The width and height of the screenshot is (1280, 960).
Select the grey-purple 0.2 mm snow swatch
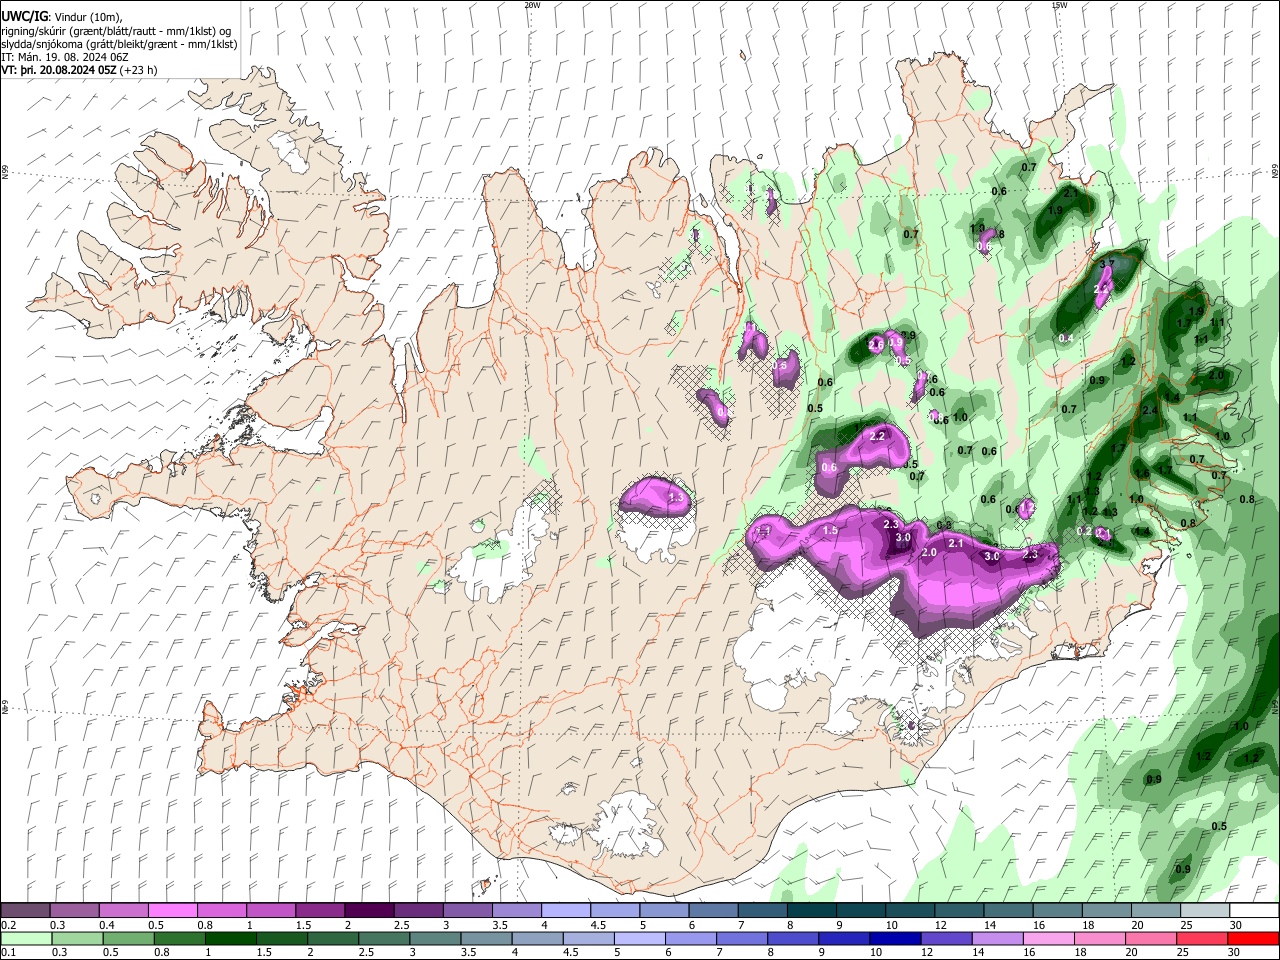(x=25, y=911)
